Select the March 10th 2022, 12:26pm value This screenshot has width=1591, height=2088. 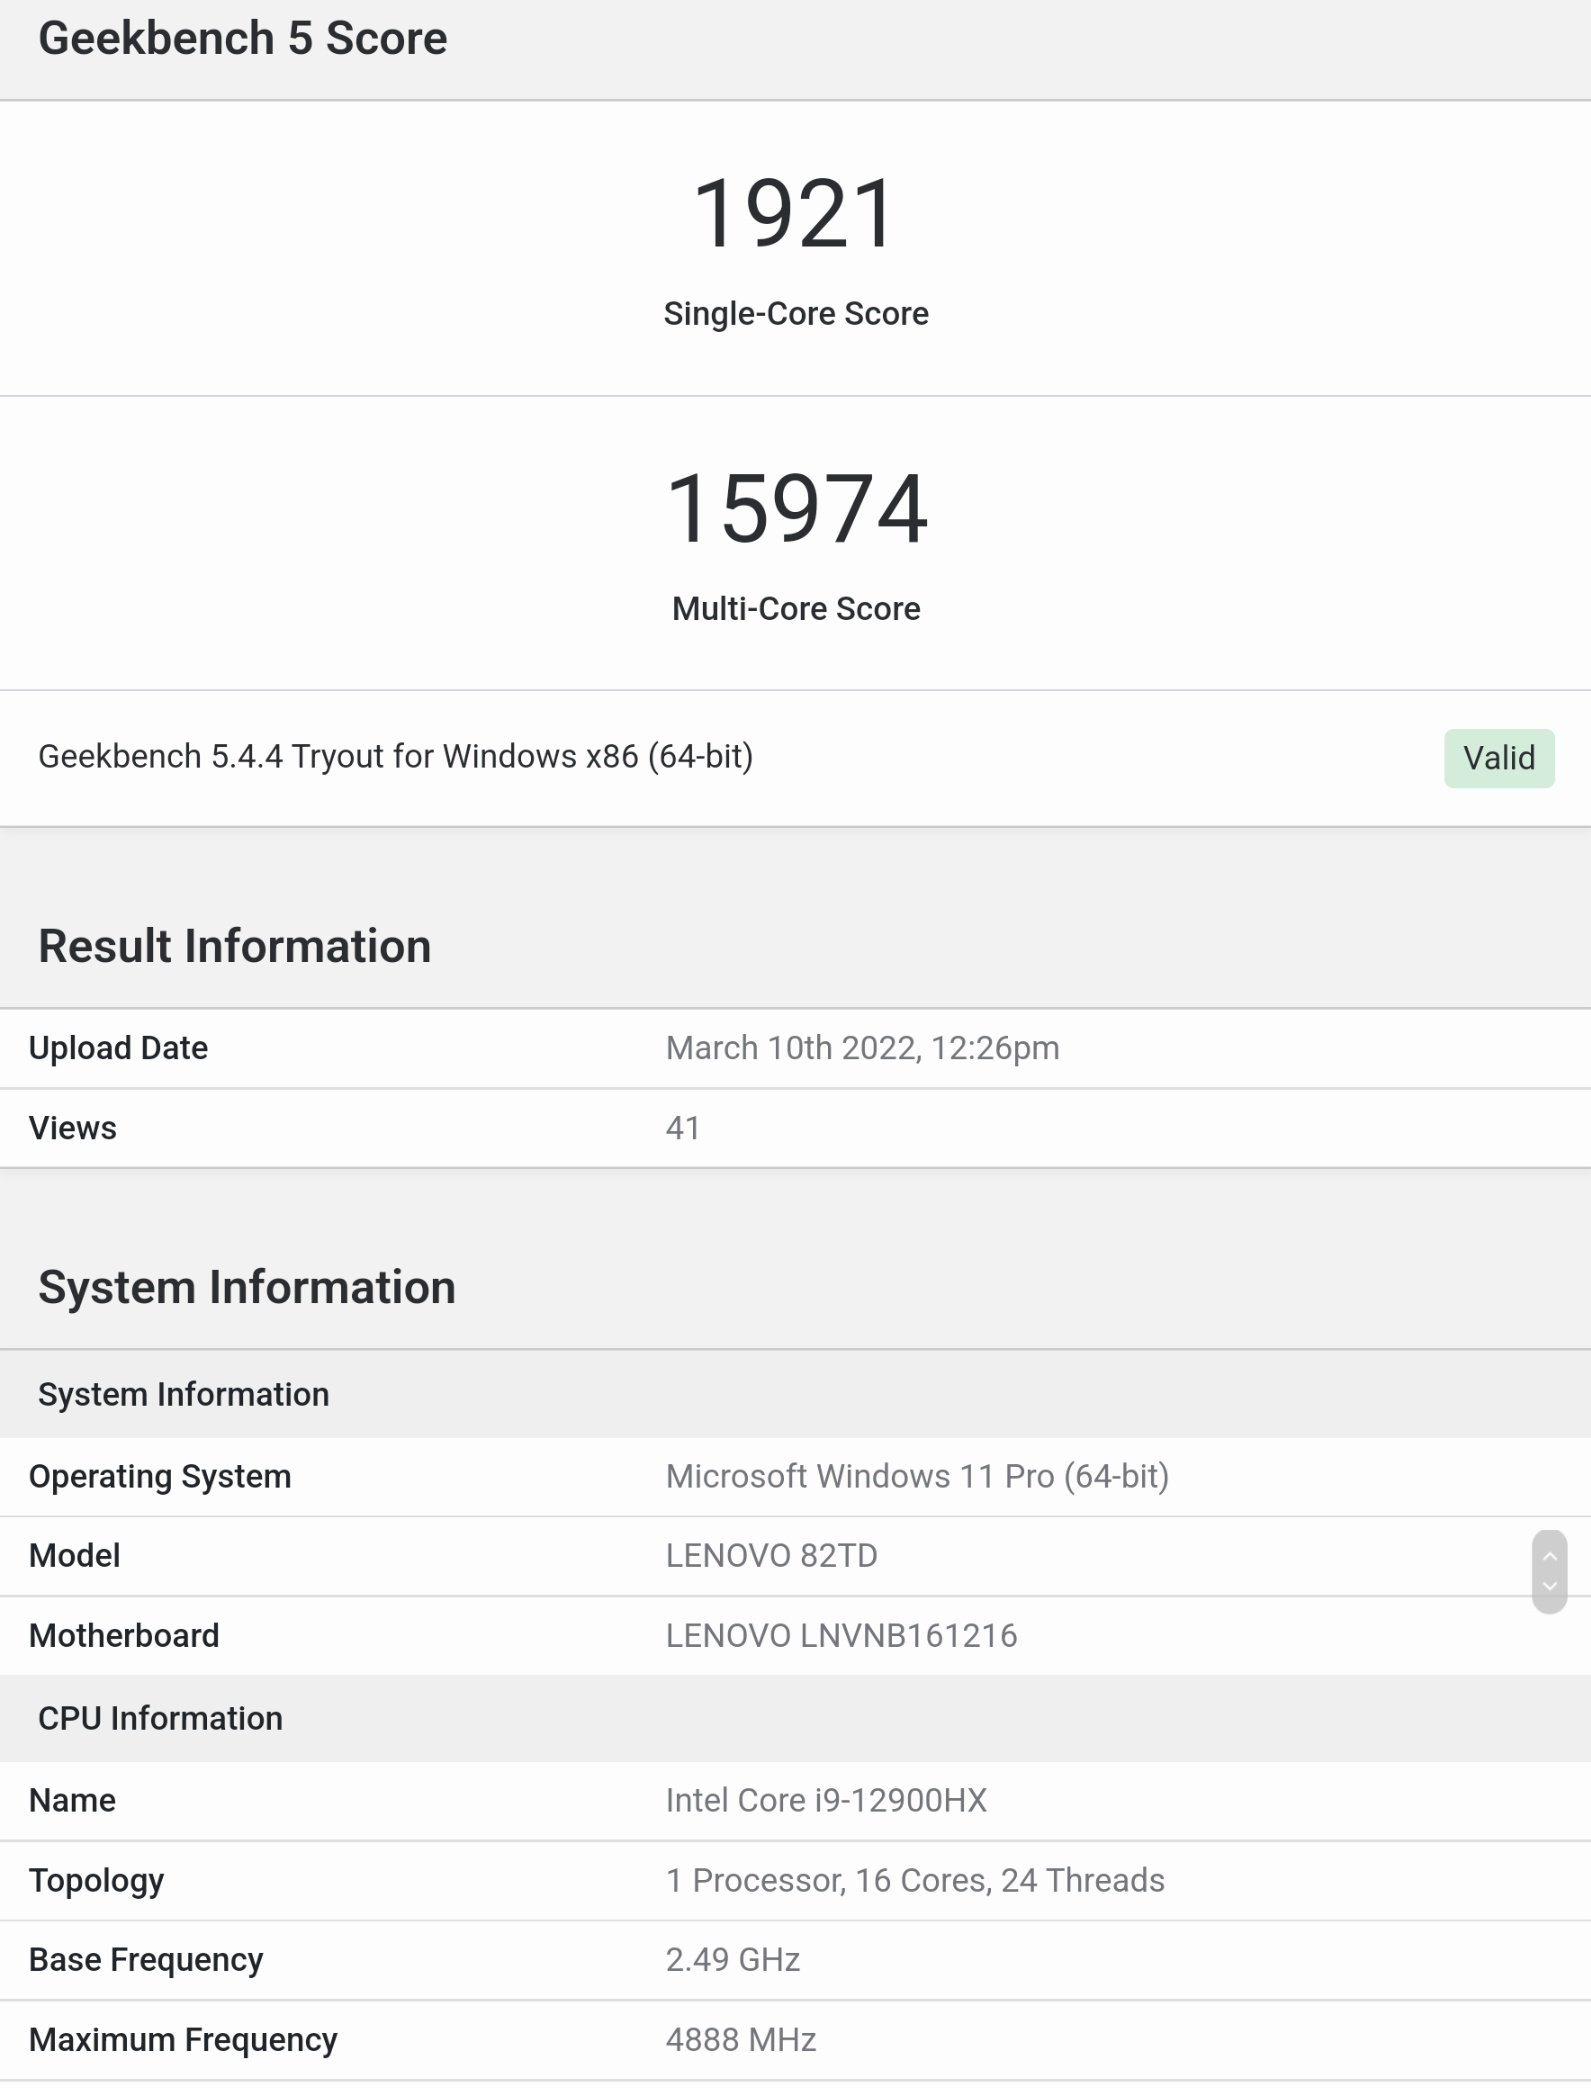click(x=862, y=1048)
